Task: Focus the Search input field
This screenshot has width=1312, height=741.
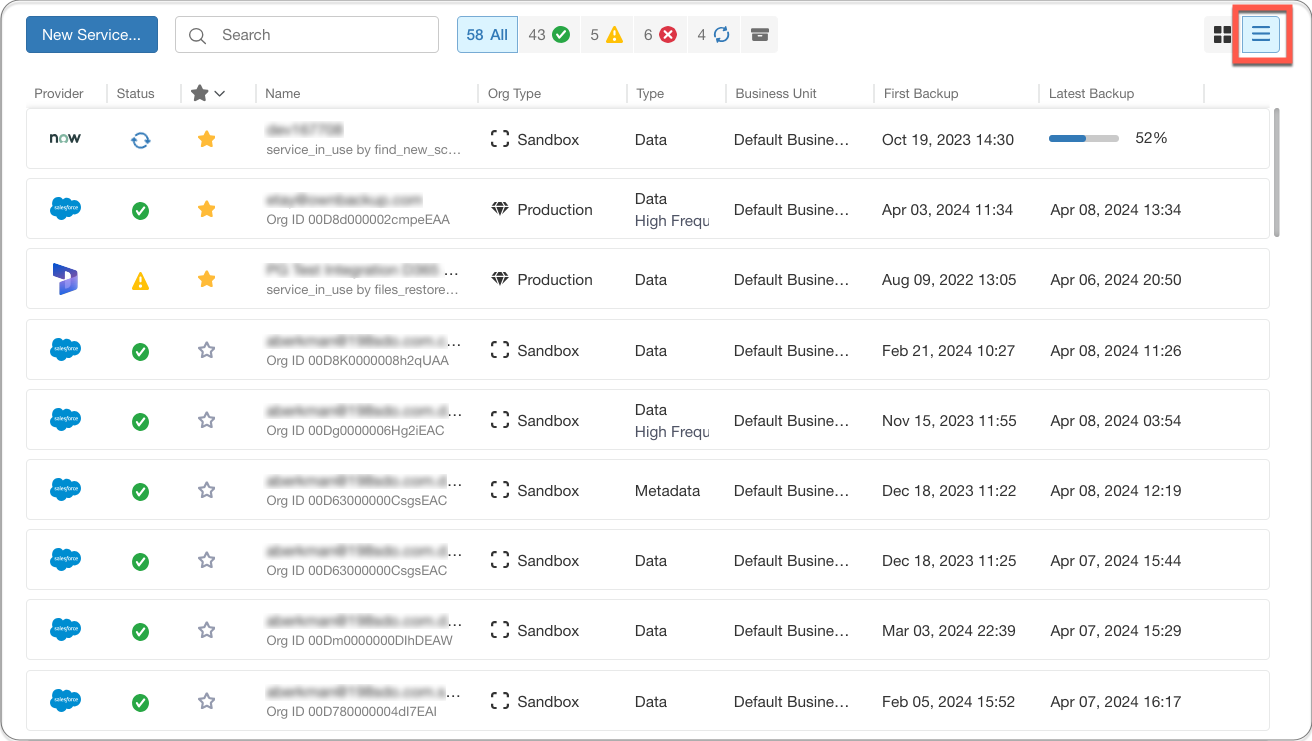Action: 307,35
